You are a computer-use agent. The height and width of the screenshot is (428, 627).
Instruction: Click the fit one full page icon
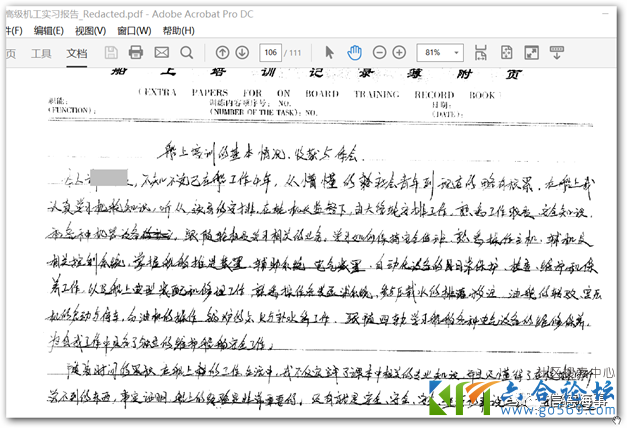507,52
